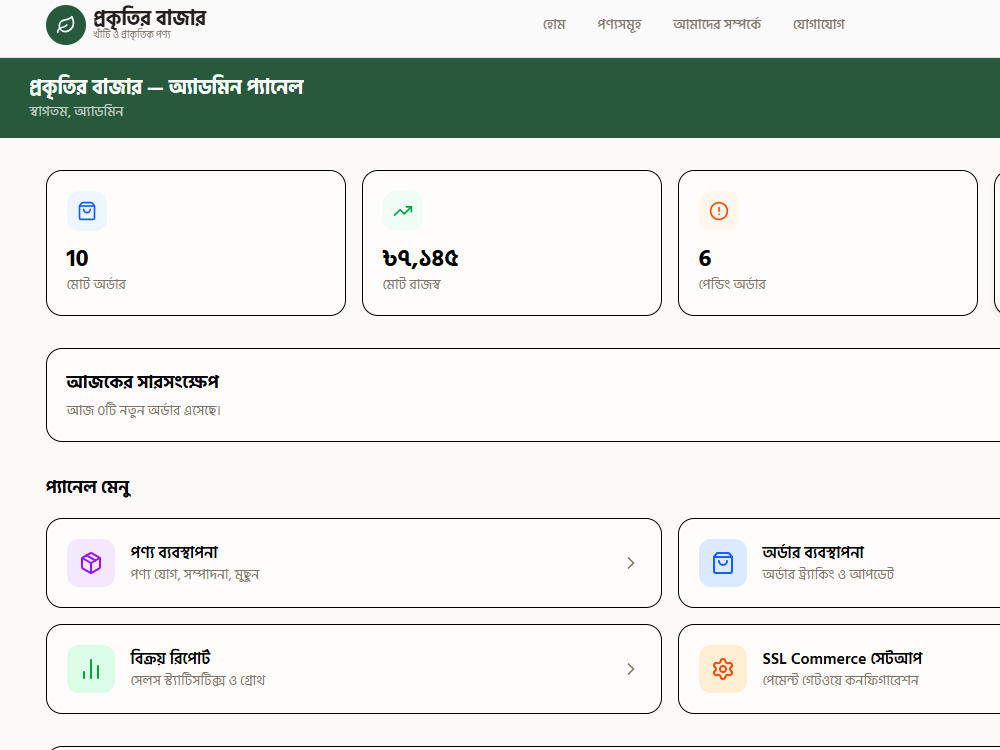Click the number 6 in pending card
Viewport: 1000px width, 750px height.
[705, 258]
